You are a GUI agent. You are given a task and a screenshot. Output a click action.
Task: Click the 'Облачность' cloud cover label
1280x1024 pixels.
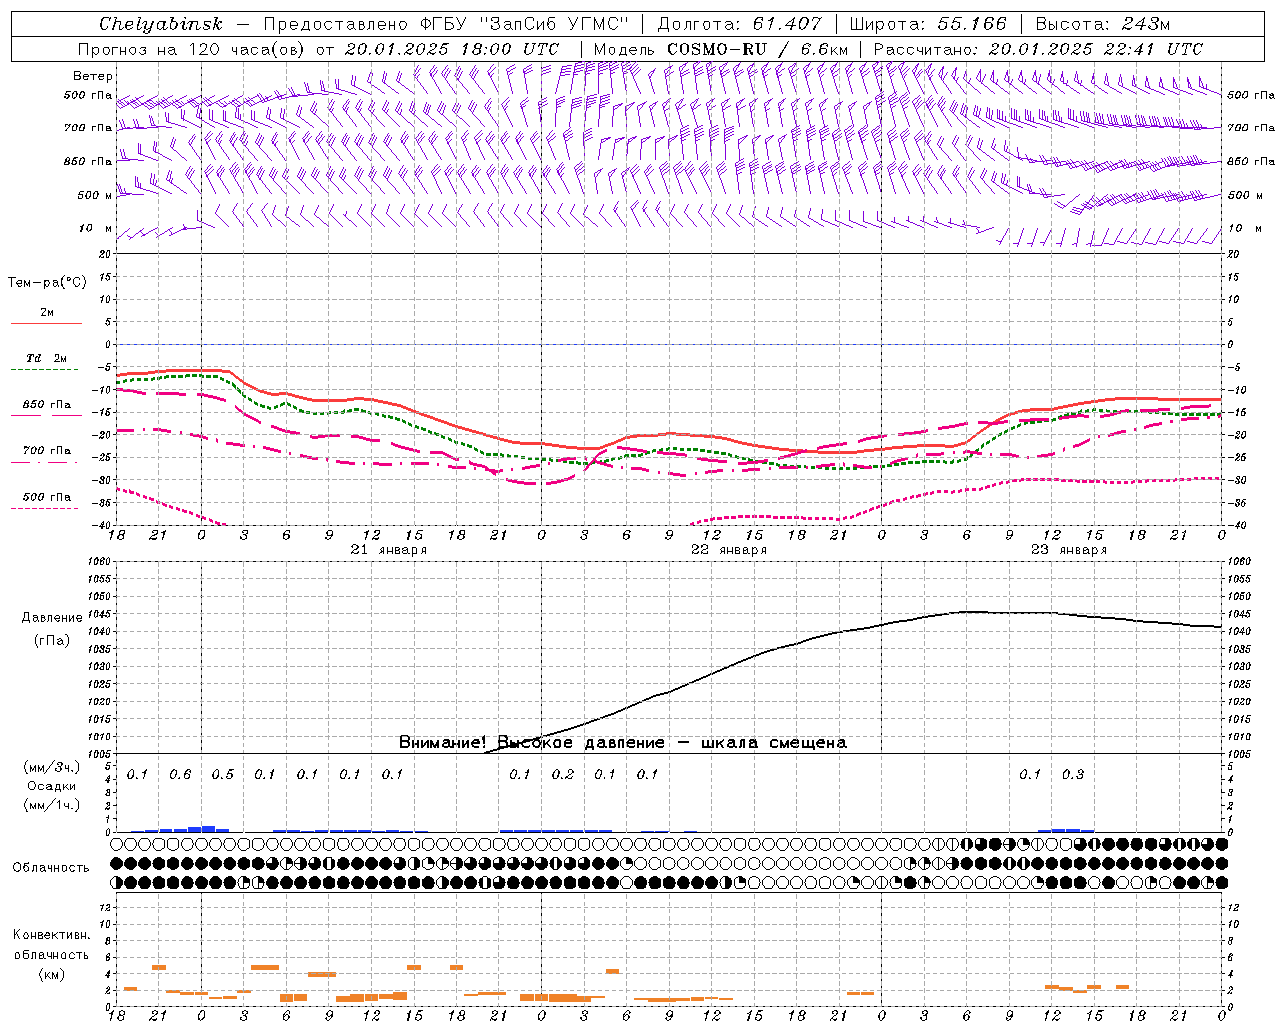click(x=51, y=868)
